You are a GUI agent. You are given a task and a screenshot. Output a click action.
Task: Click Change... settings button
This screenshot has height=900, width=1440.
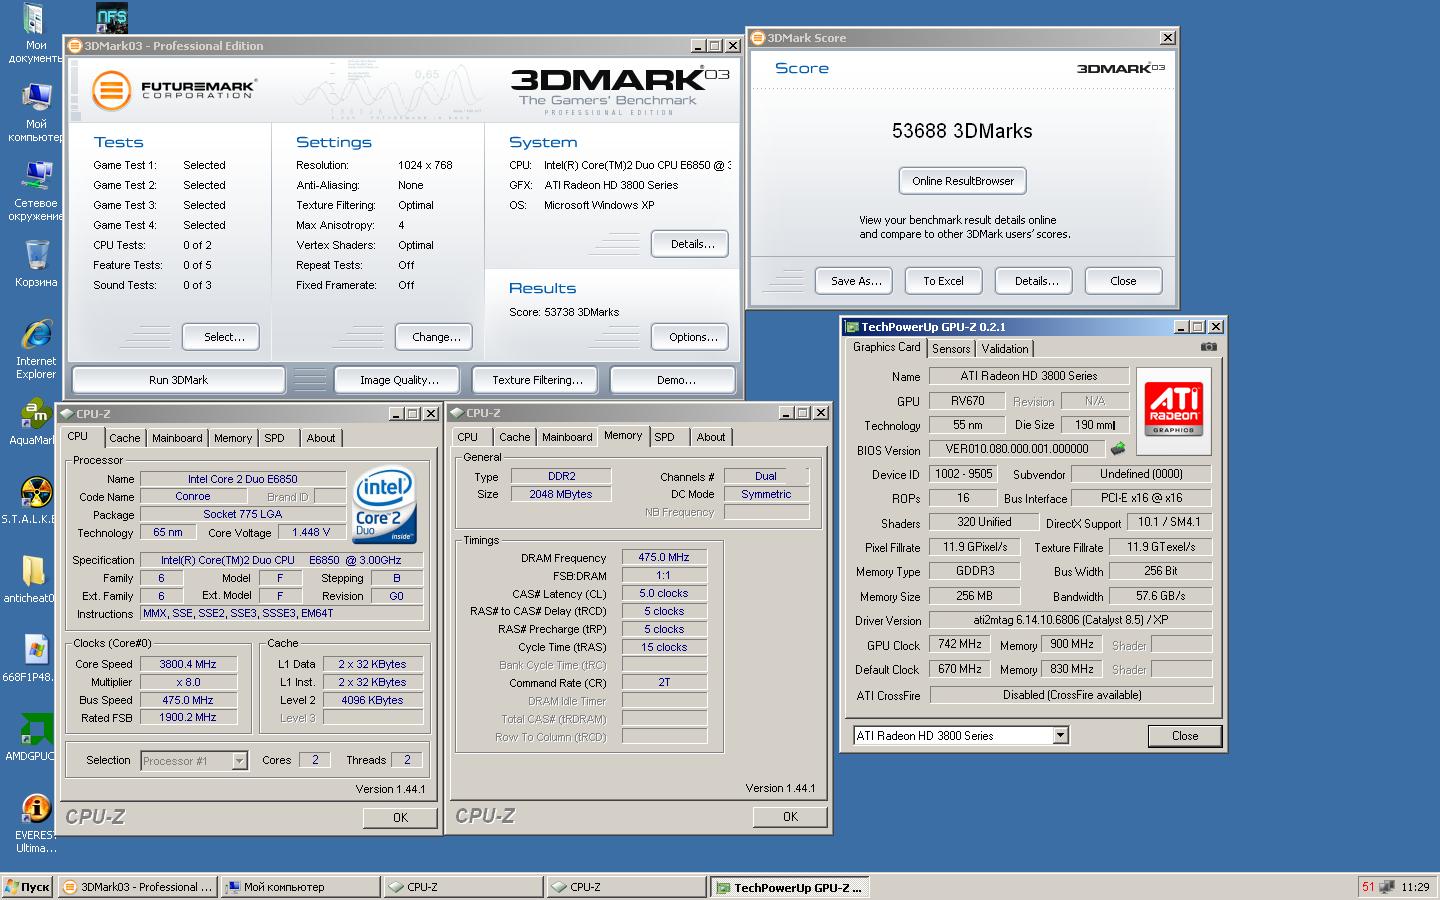[434, 337]
